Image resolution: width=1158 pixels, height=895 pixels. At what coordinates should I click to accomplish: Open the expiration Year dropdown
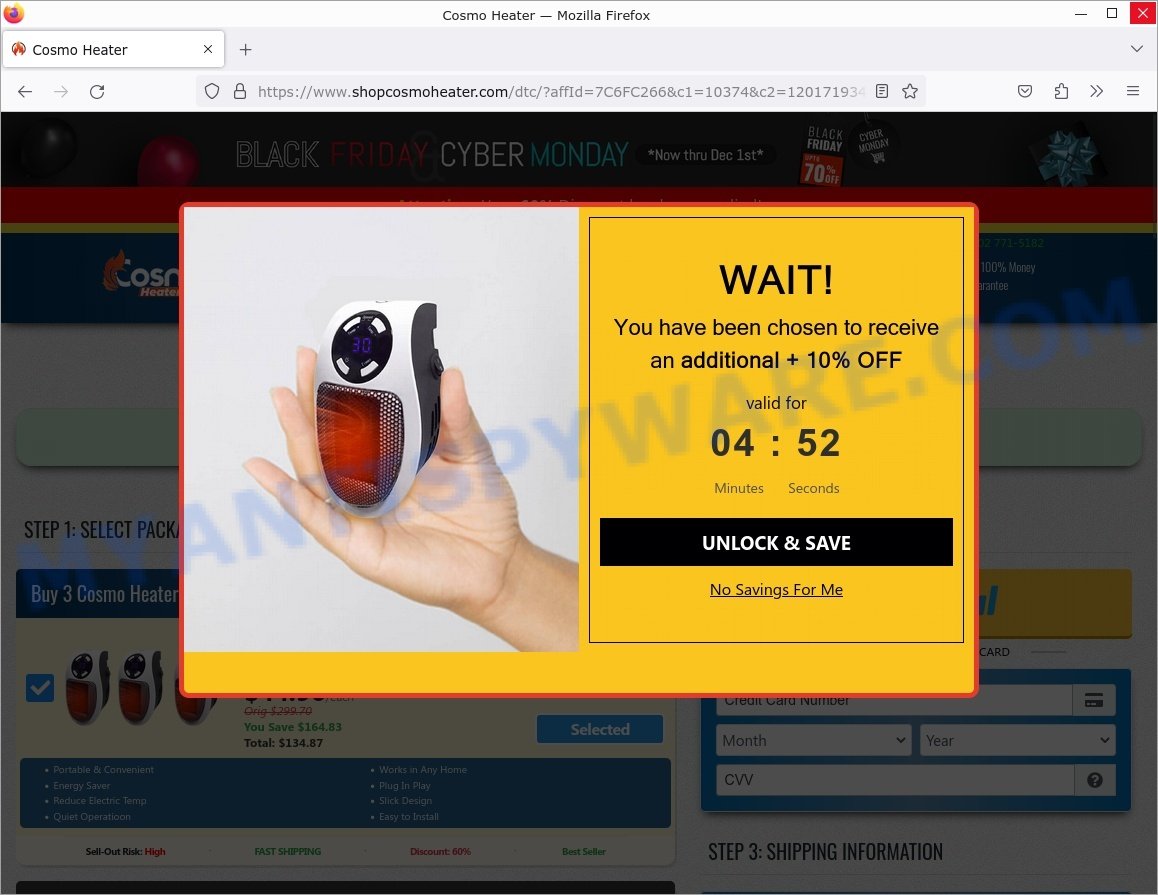click(x=1017, y=740)
